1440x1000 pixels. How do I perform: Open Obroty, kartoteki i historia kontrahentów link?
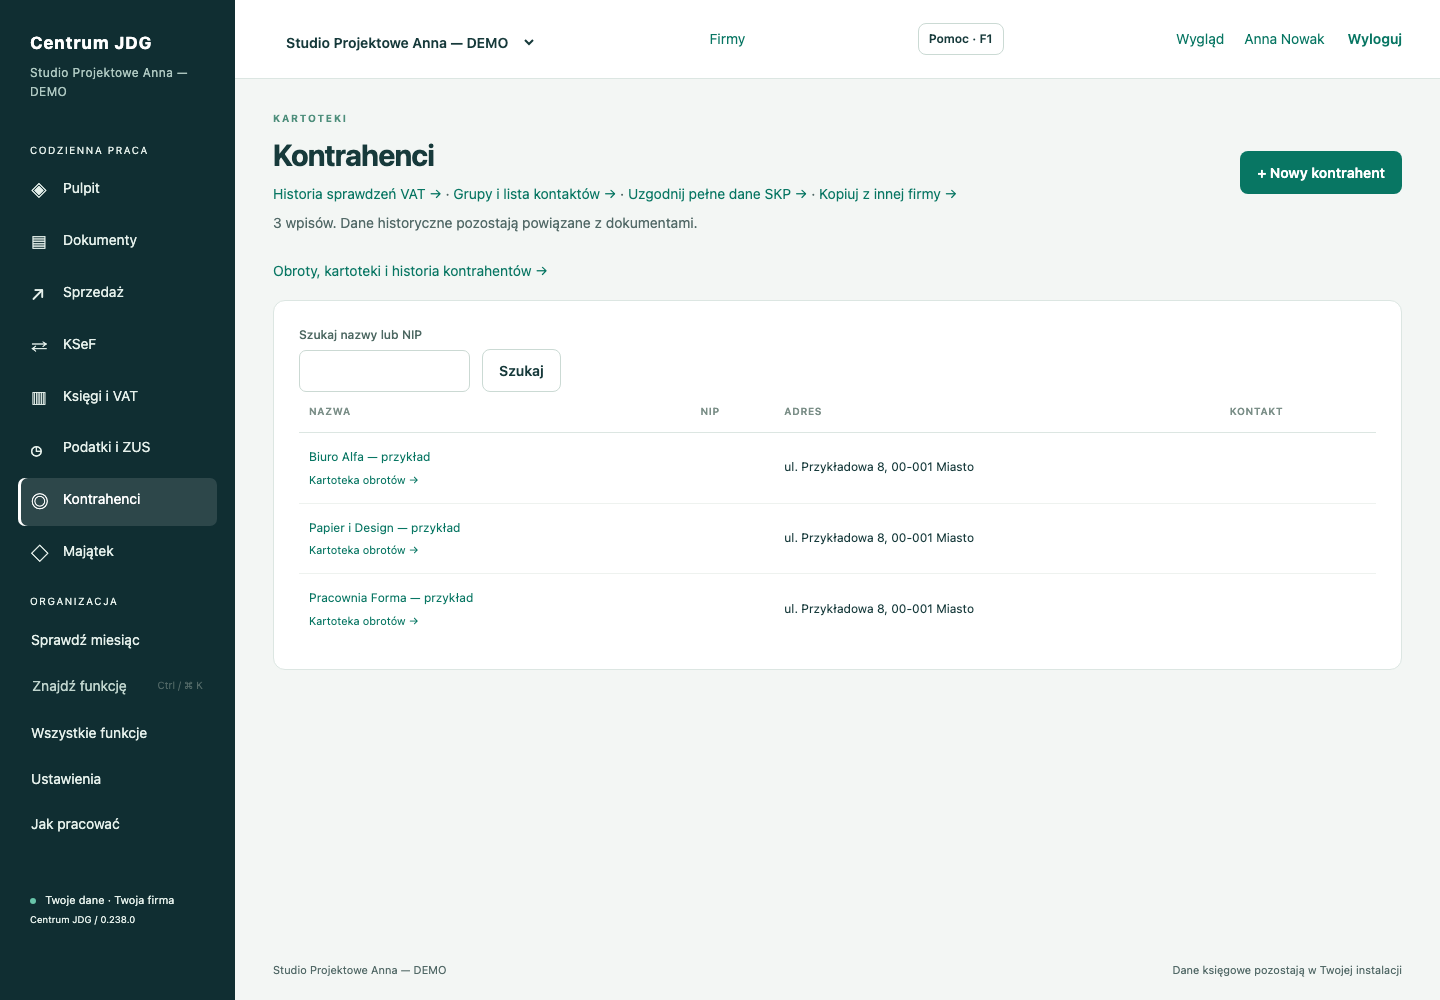pyautogui.click(x=410, y=271)
